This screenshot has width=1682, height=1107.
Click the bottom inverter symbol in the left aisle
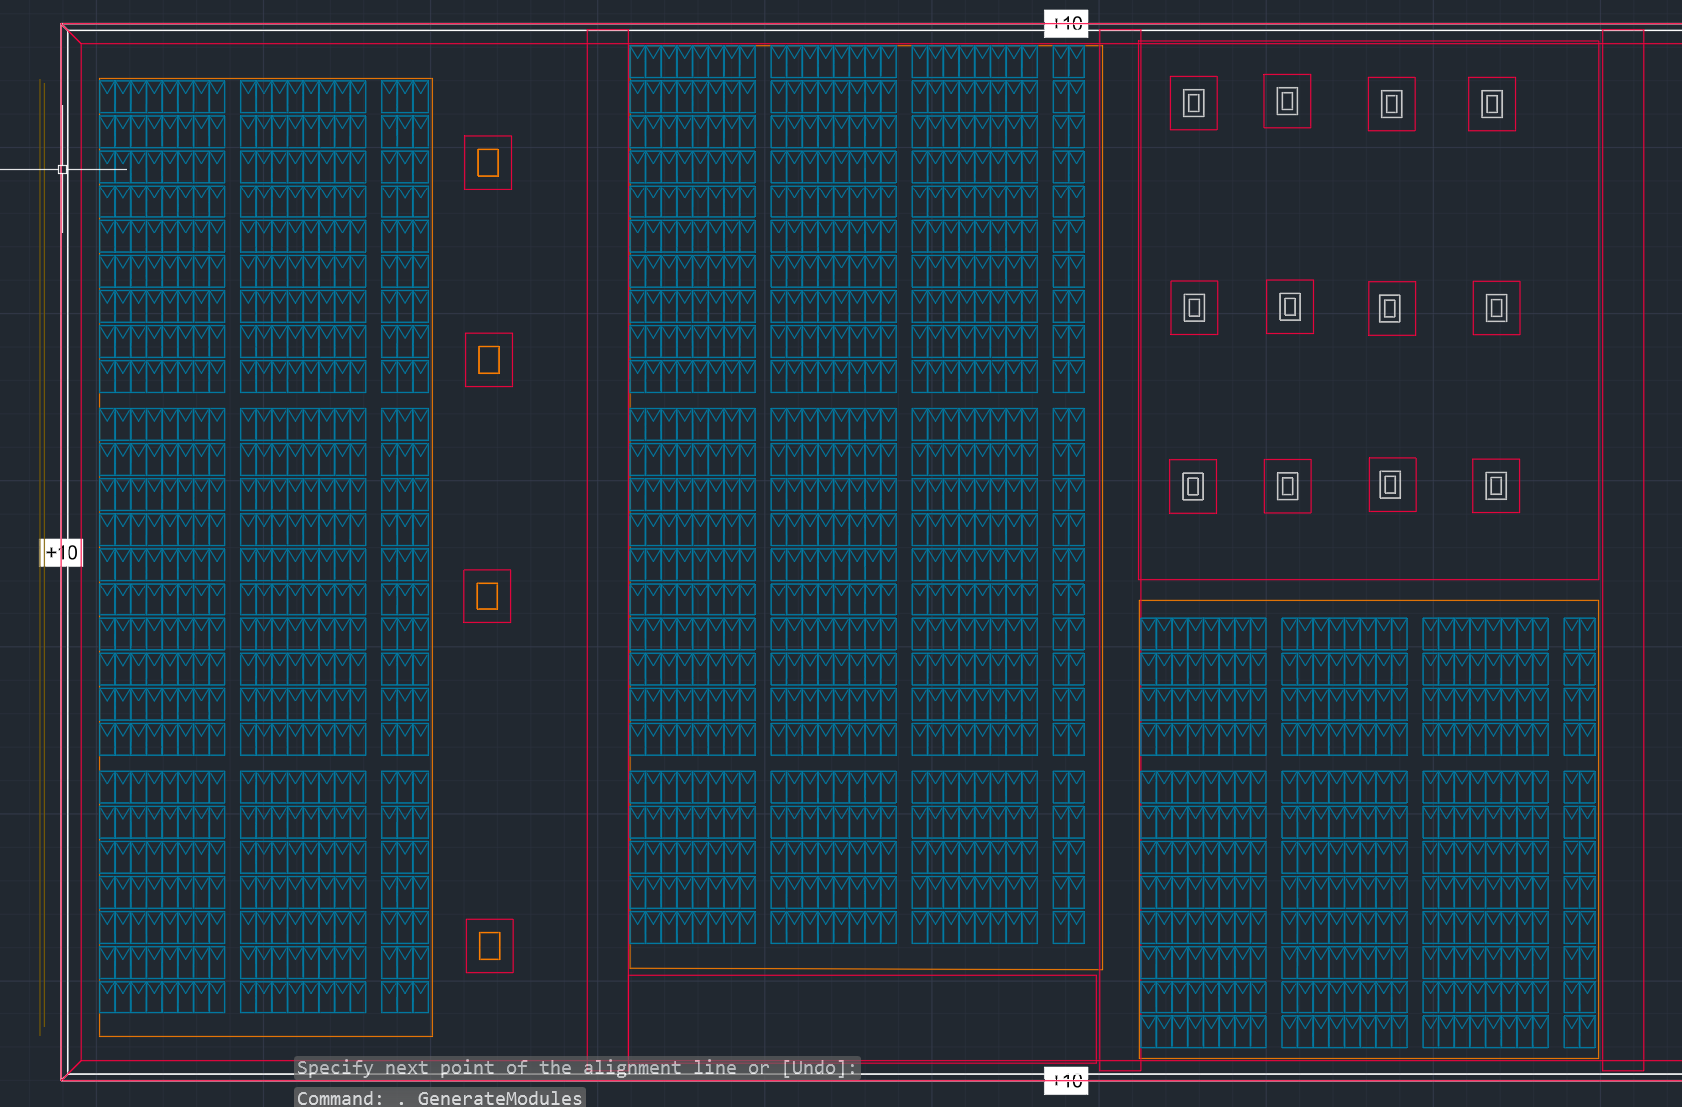(489, 945)
